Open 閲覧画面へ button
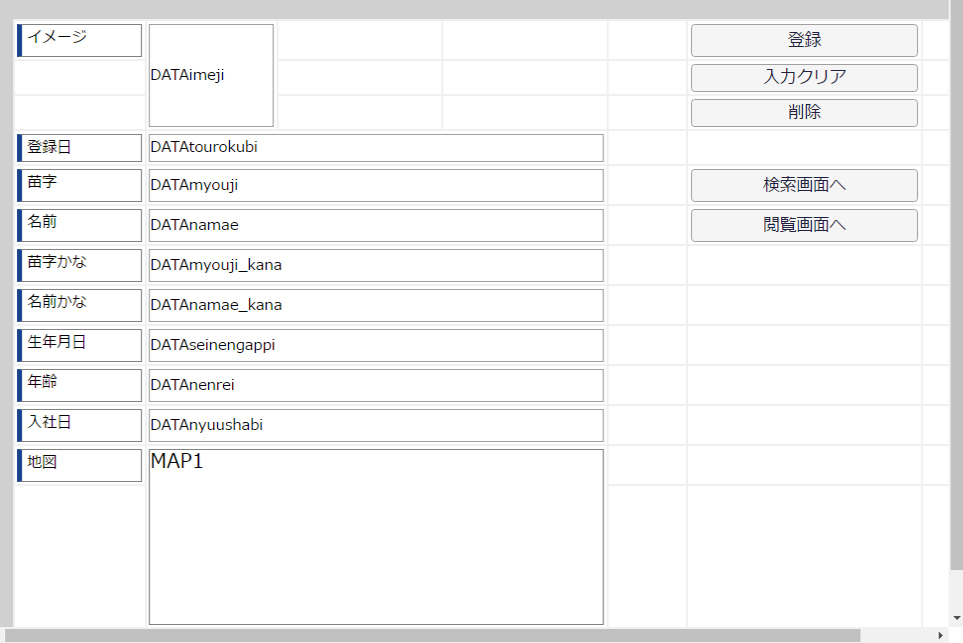 click(x=804, y=225)
